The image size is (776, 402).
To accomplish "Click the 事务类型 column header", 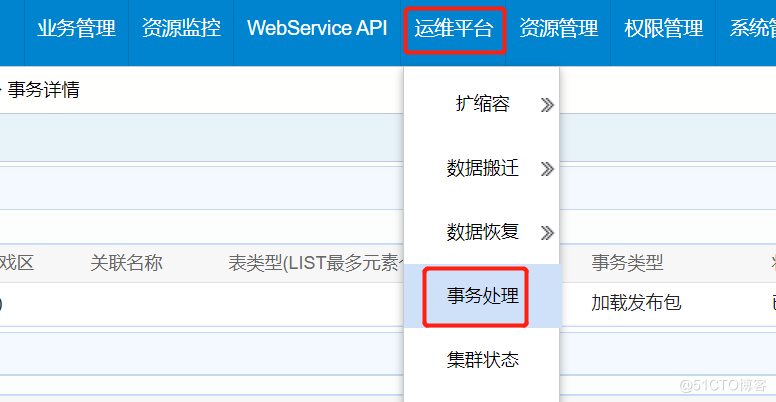I will tap(627, 263).
